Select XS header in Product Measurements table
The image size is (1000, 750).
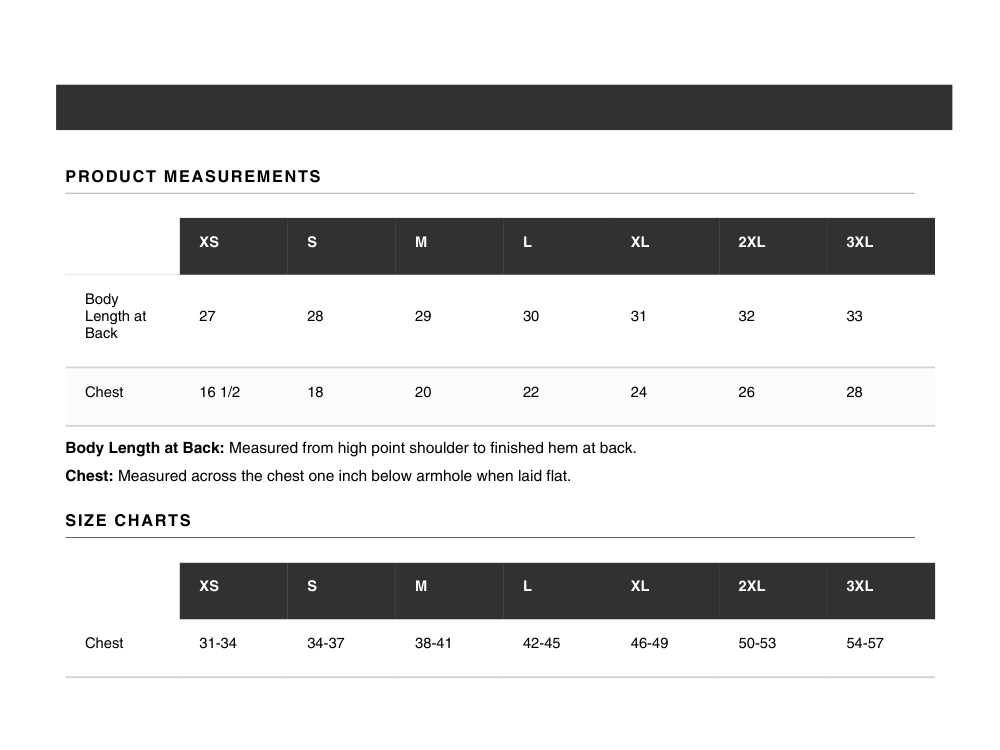point(209,242)
